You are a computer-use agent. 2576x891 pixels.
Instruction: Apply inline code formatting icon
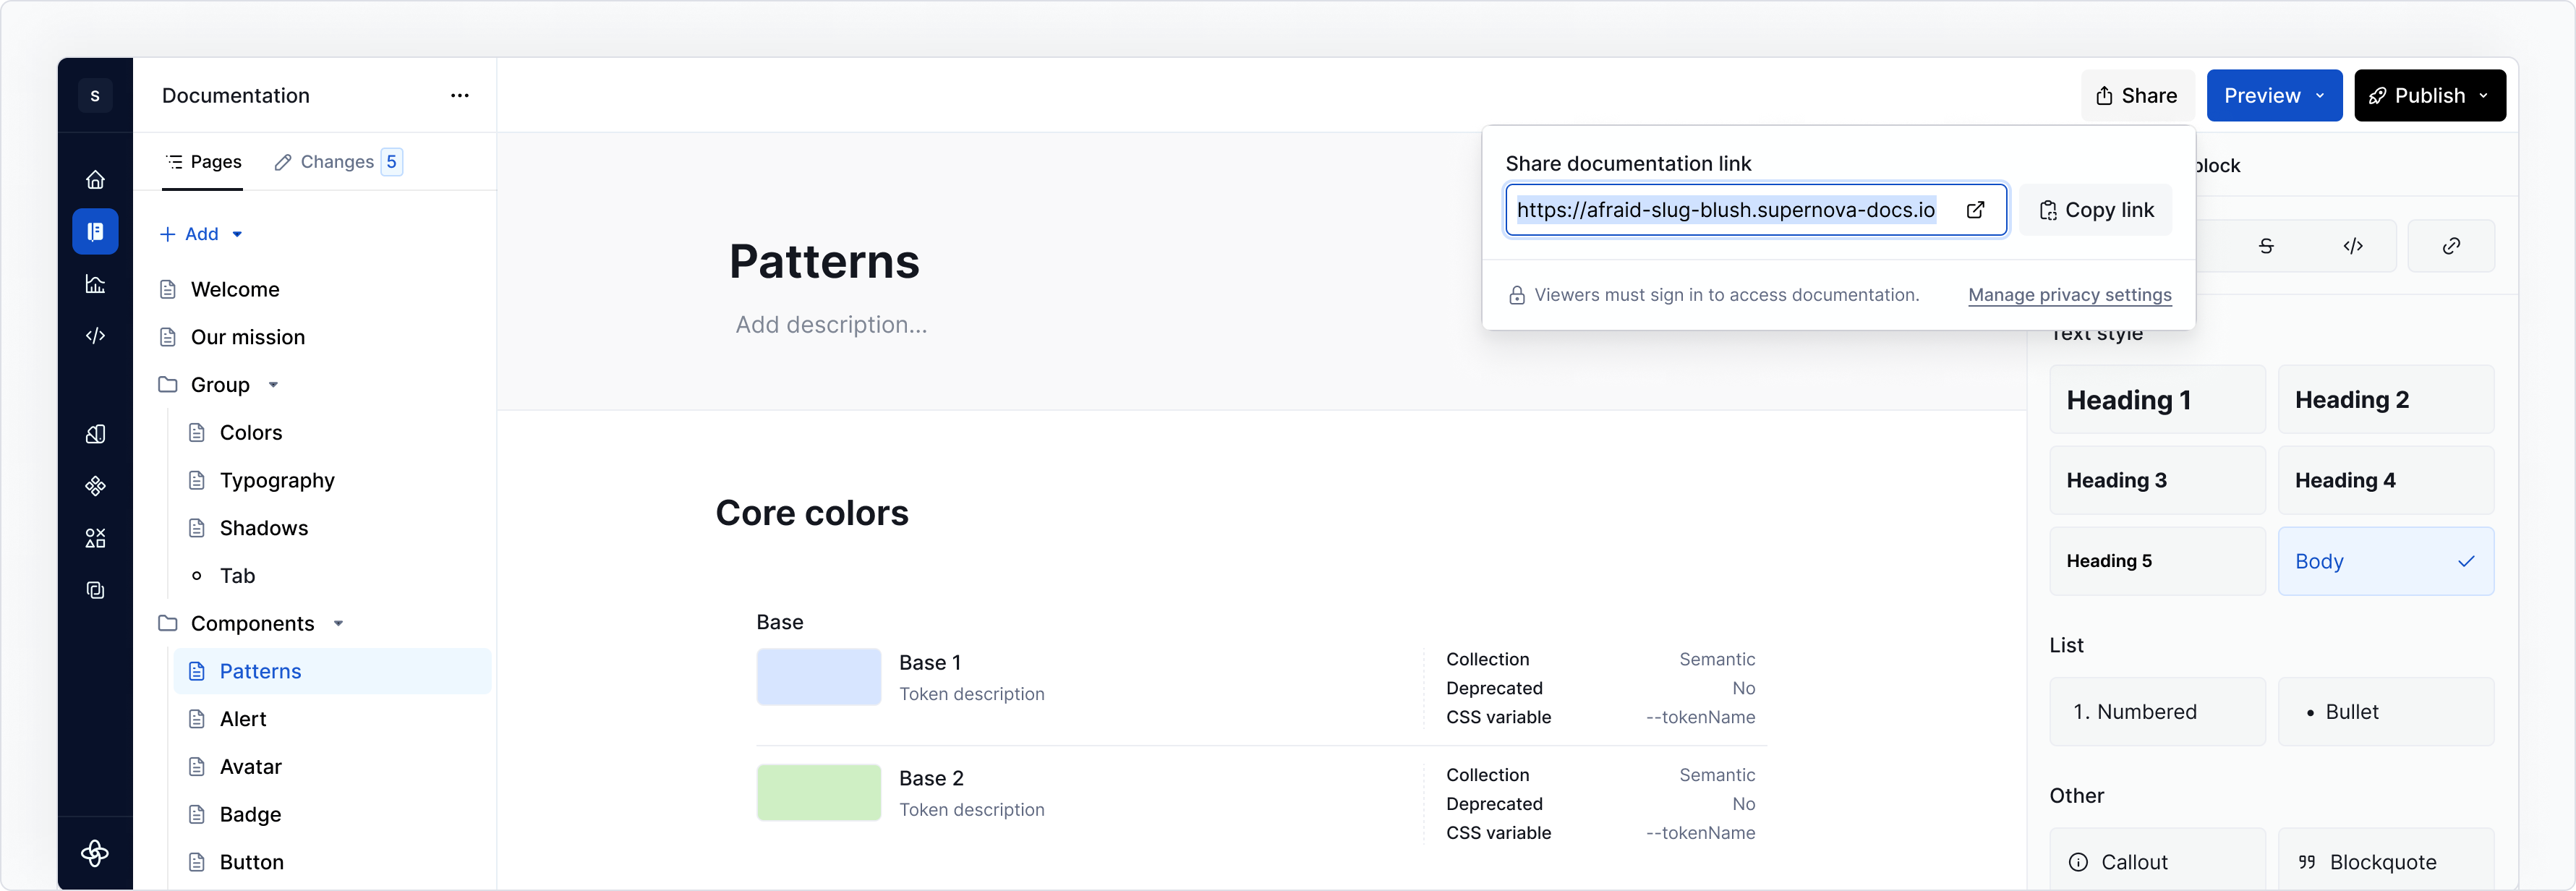point(2353,246)
